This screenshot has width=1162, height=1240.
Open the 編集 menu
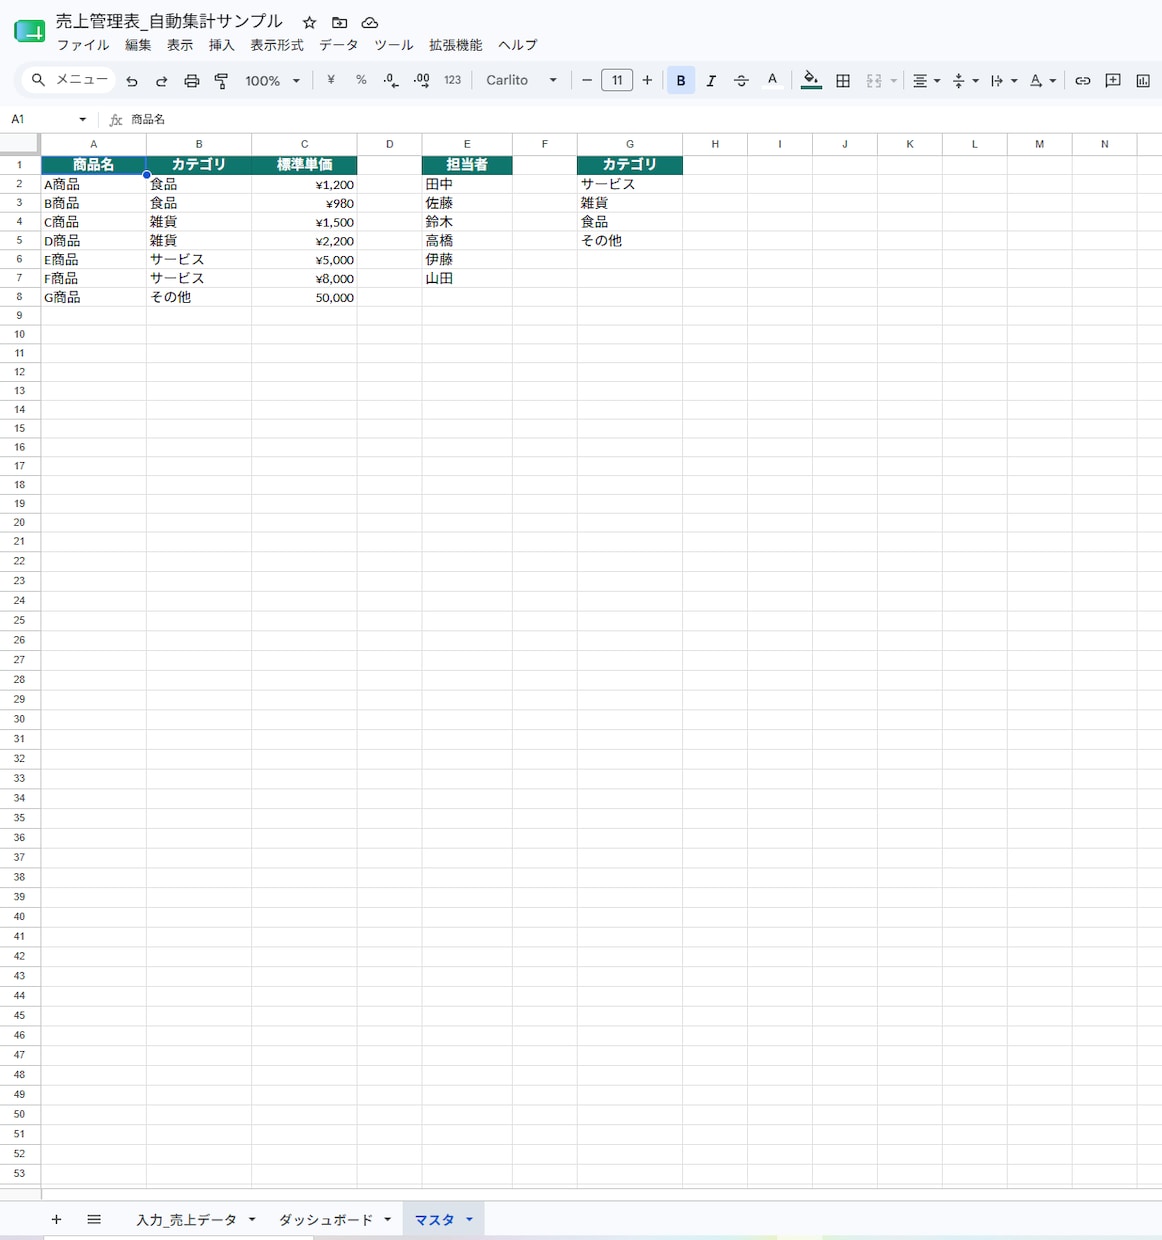click(138, 45)
